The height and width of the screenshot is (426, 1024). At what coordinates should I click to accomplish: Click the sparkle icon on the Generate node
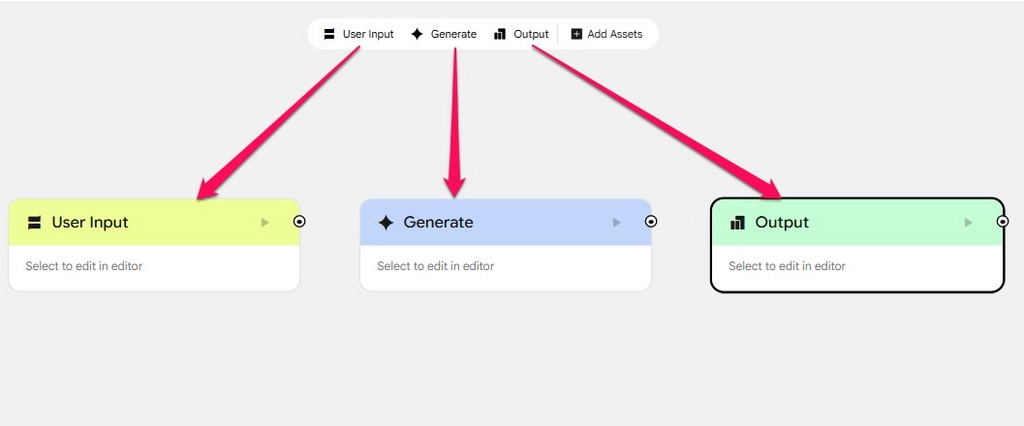coord(386,222)
